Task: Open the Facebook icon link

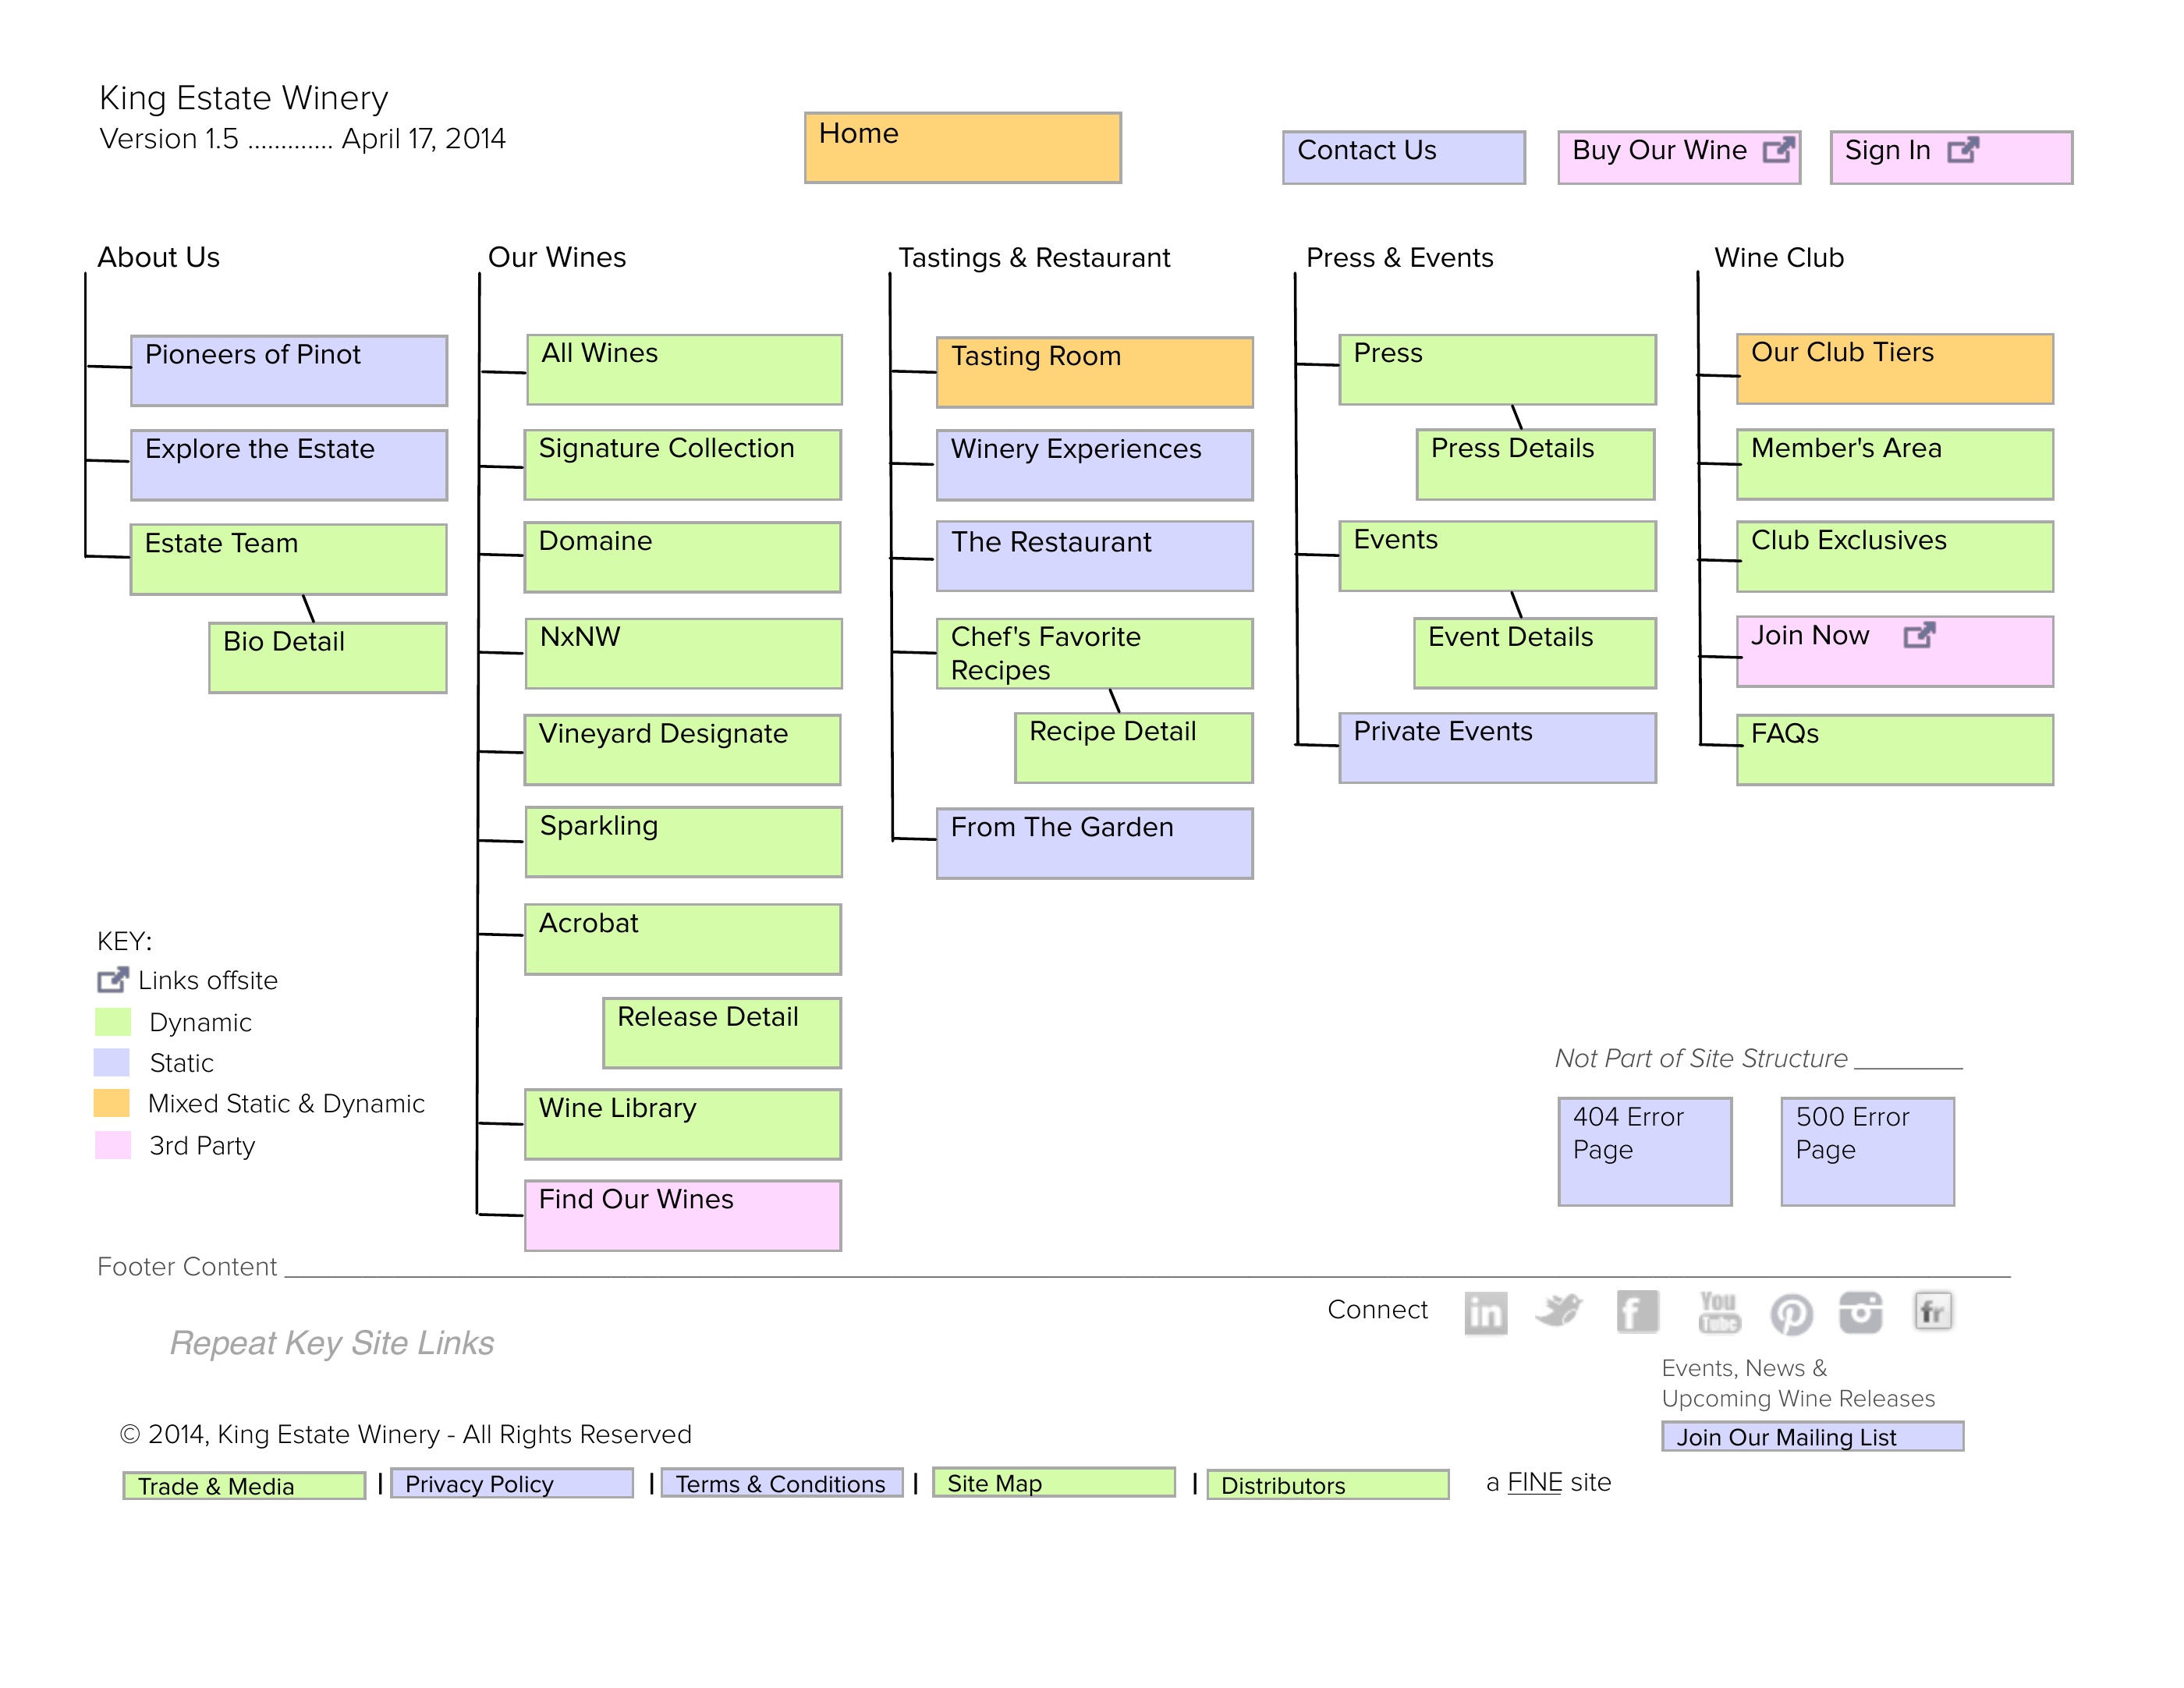Action: coord(1637,1311)
